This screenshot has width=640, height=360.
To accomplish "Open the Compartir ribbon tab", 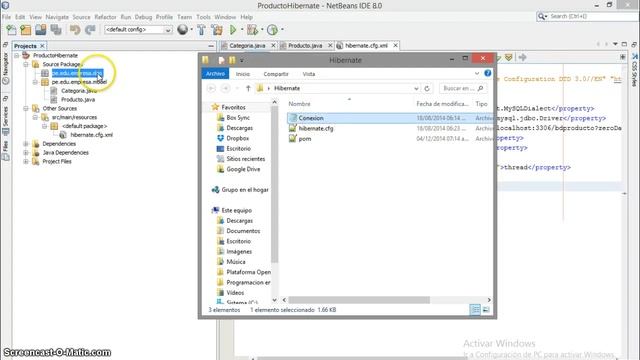I will tap(276, 74).
